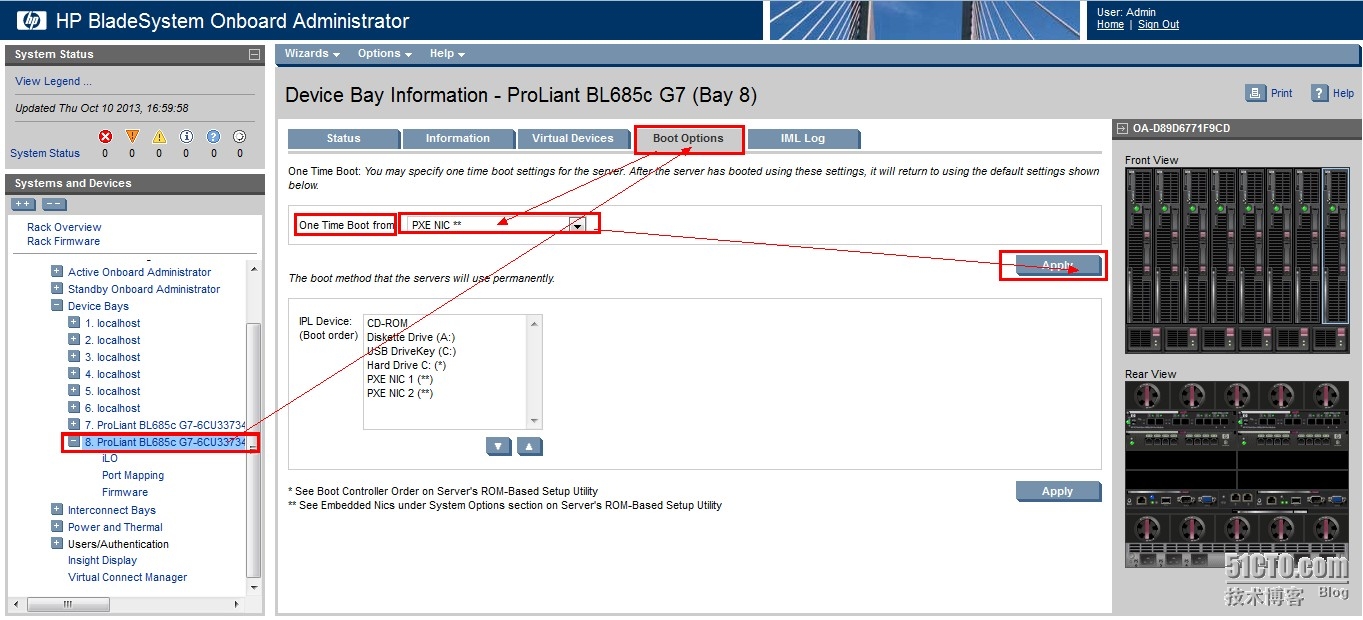Expand Active Onboard Administrator node

pos(57,271)
